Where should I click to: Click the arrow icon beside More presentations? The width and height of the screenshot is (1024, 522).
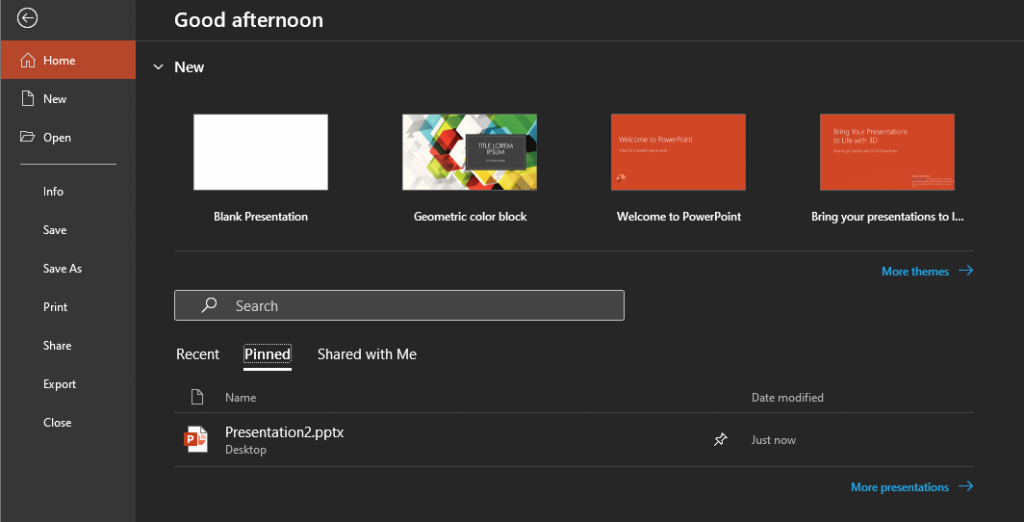965,486
